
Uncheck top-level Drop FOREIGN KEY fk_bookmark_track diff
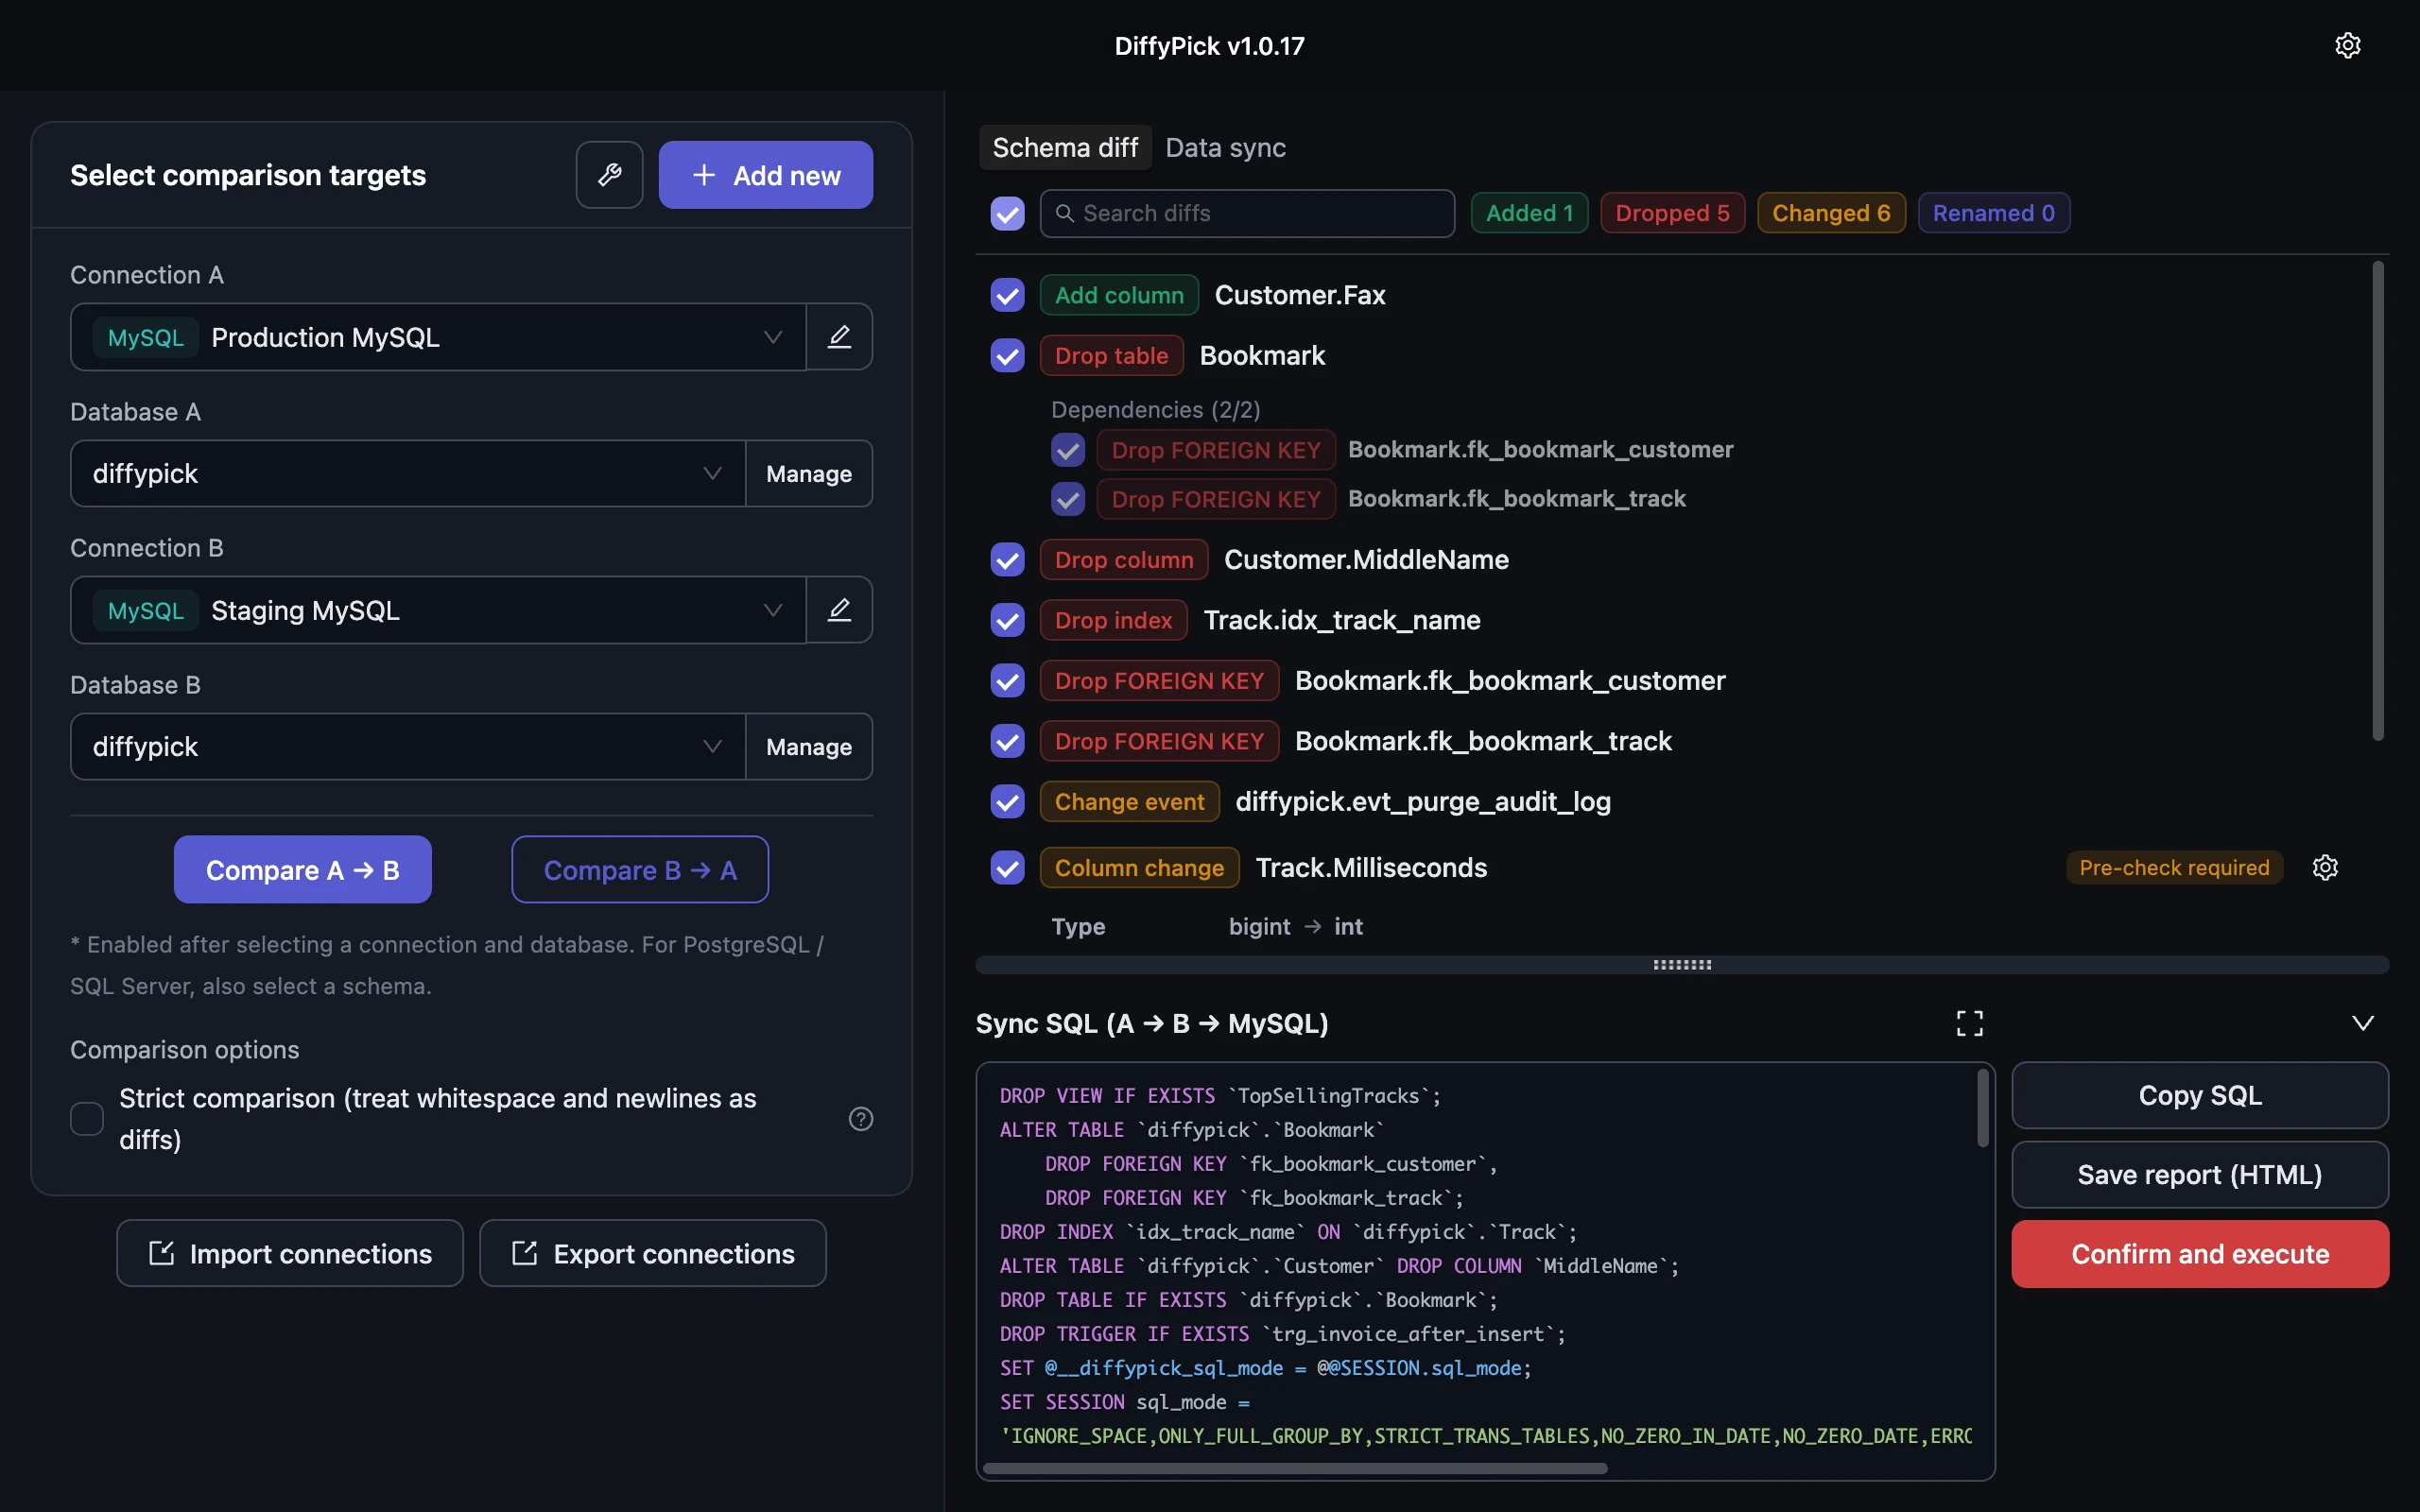1007,741
